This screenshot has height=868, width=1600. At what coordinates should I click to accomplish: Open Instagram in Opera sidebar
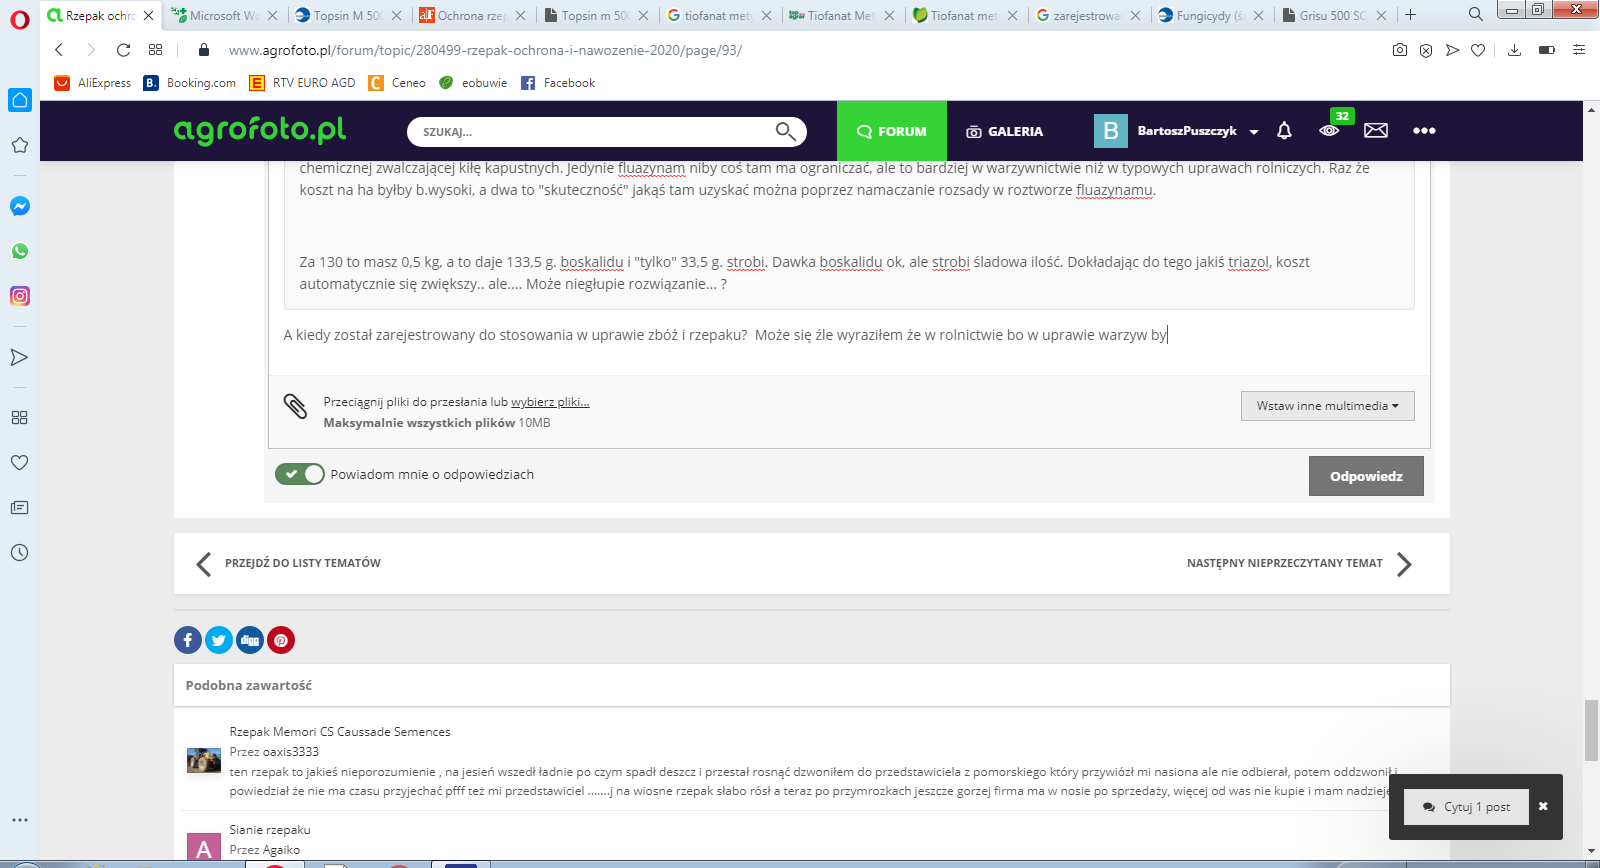click(x=19, y=296)
